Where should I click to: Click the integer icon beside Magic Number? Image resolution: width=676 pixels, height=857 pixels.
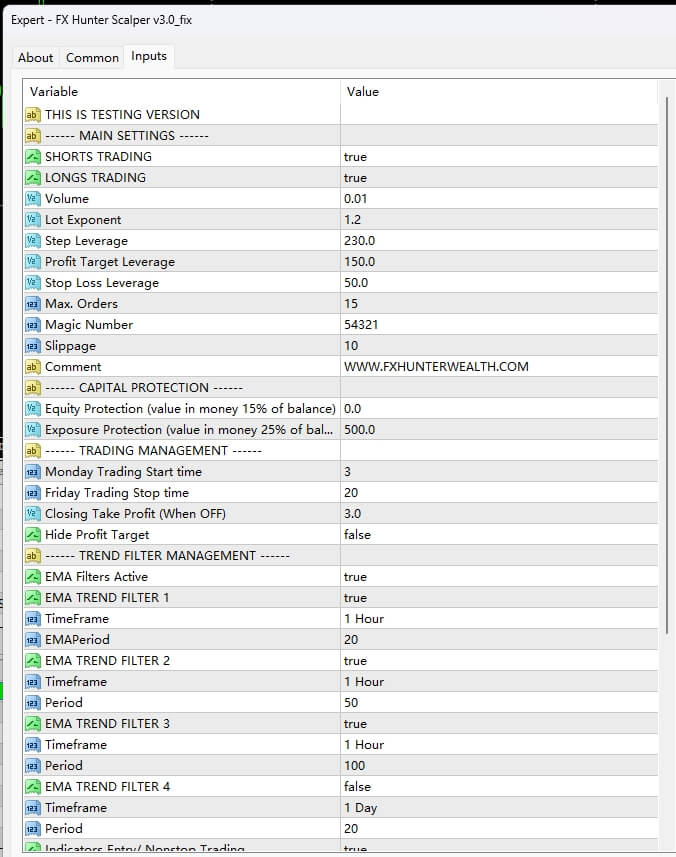(33, 325)
